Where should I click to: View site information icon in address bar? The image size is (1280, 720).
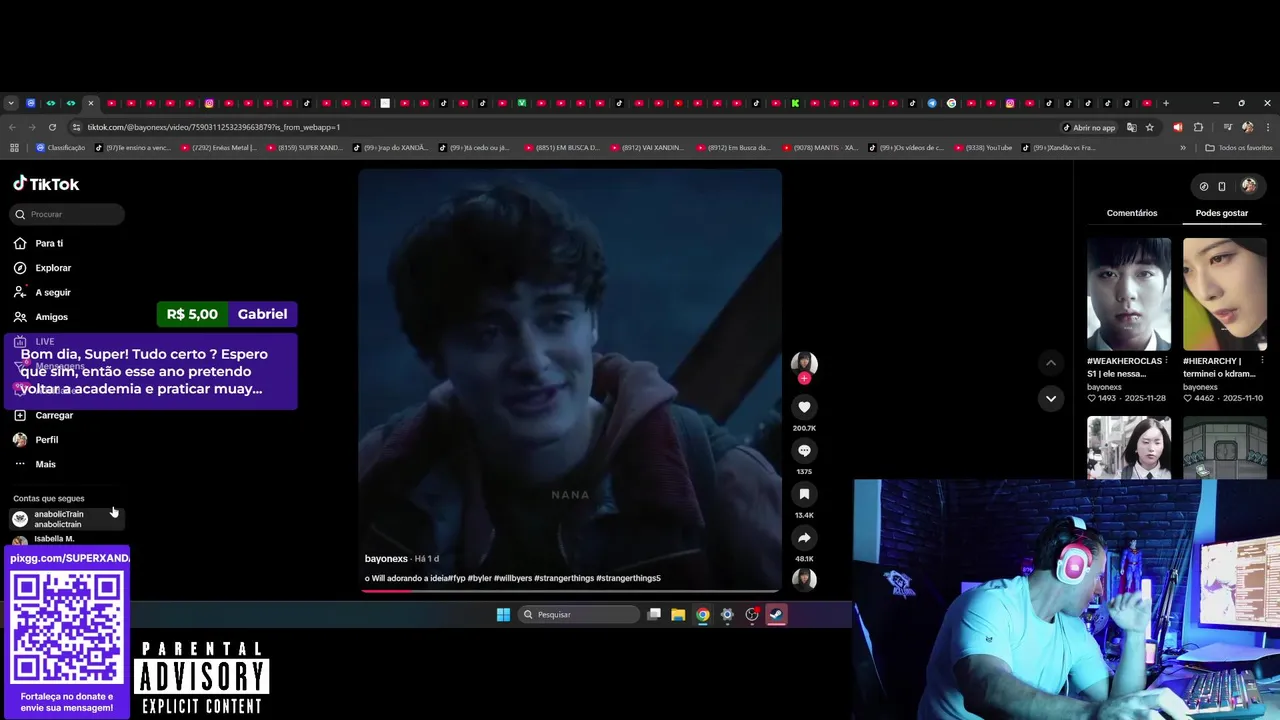tap(76, 127)
